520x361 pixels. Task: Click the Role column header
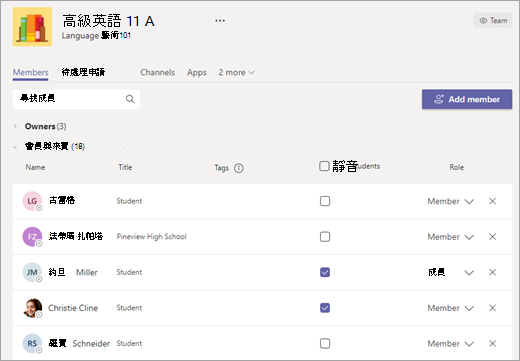[456, 167]
